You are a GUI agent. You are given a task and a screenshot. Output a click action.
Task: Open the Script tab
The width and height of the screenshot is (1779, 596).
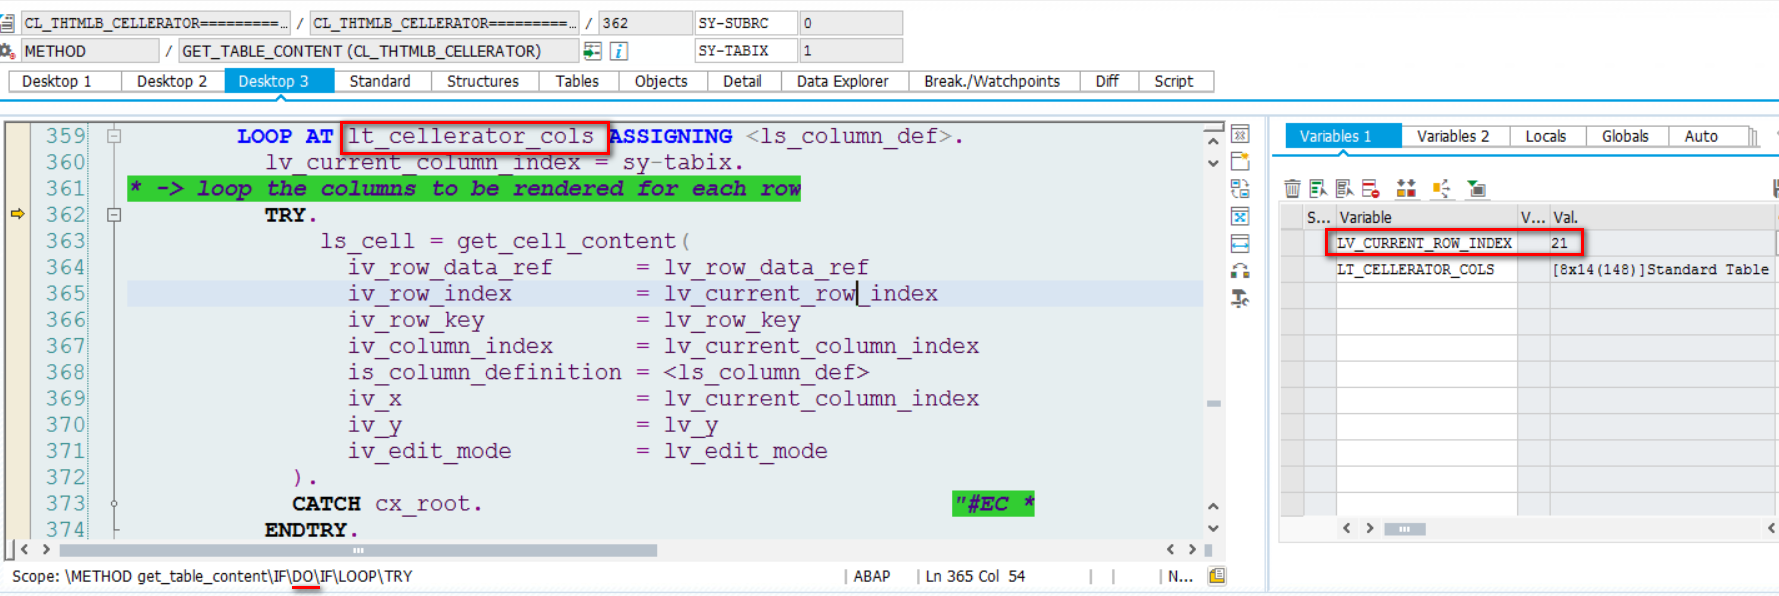[1175, 81]
